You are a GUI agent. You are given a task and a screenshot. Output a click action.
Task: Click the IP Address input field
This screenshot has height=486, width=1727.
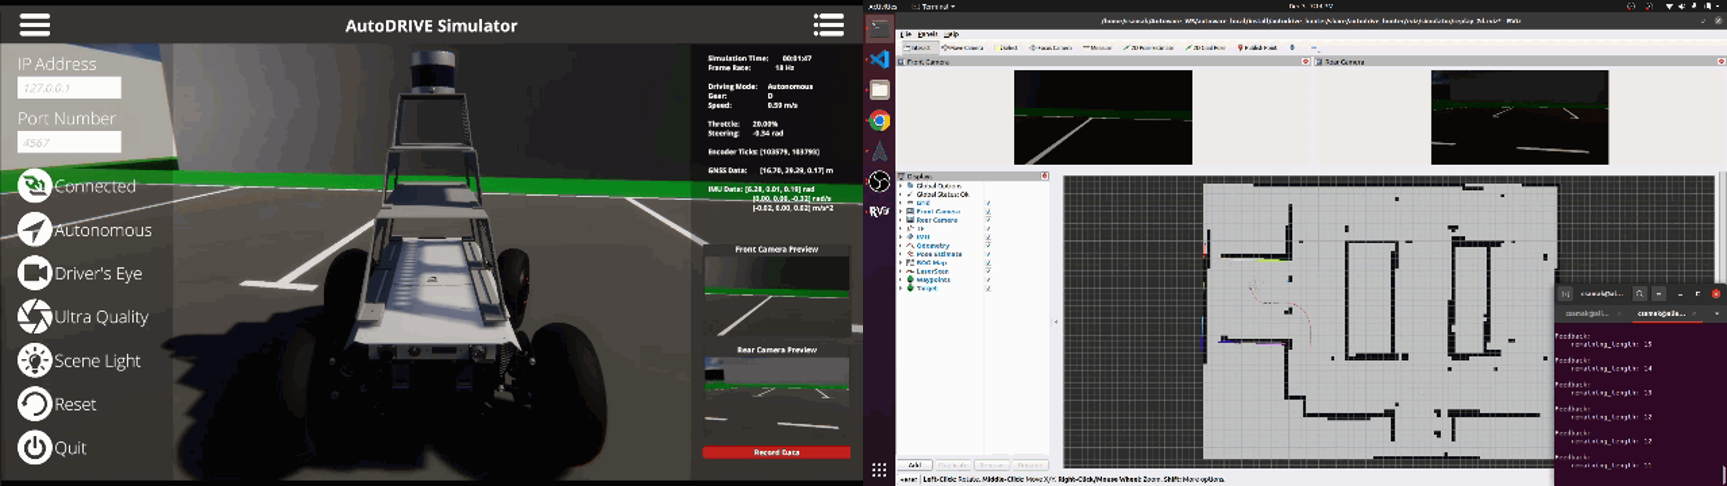(69, 88)
